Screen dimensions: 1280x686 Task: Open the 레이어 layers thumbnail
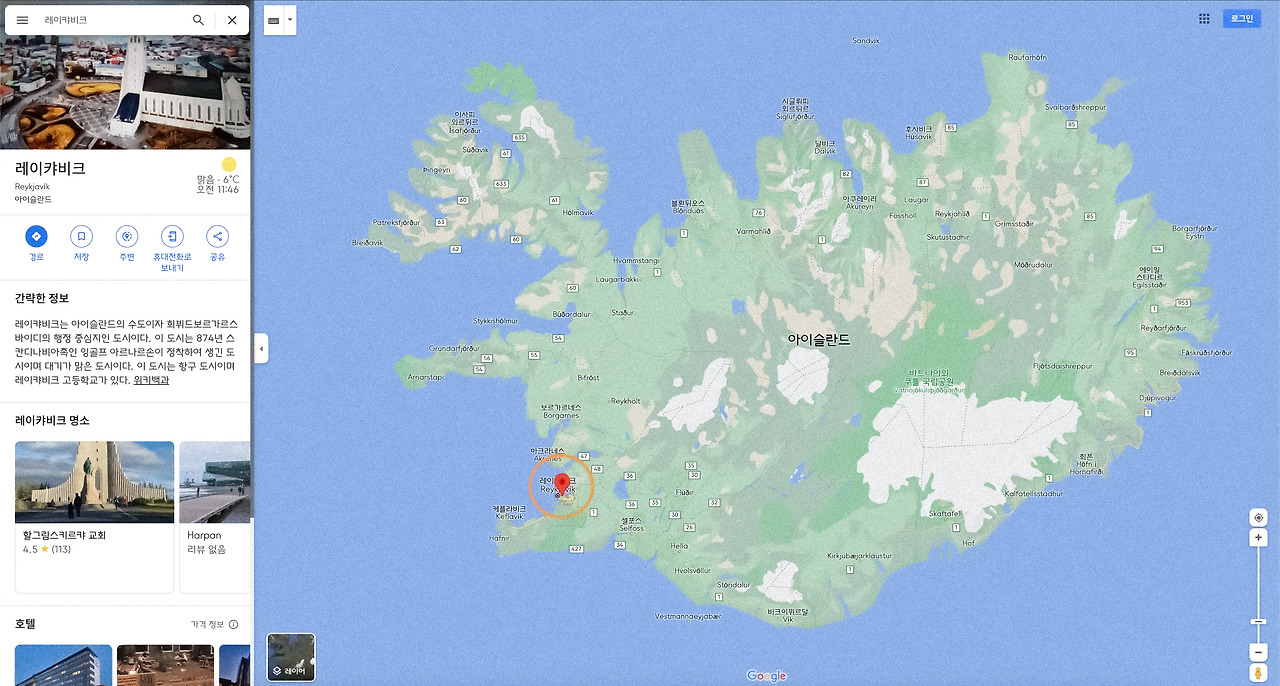(291, 657)
